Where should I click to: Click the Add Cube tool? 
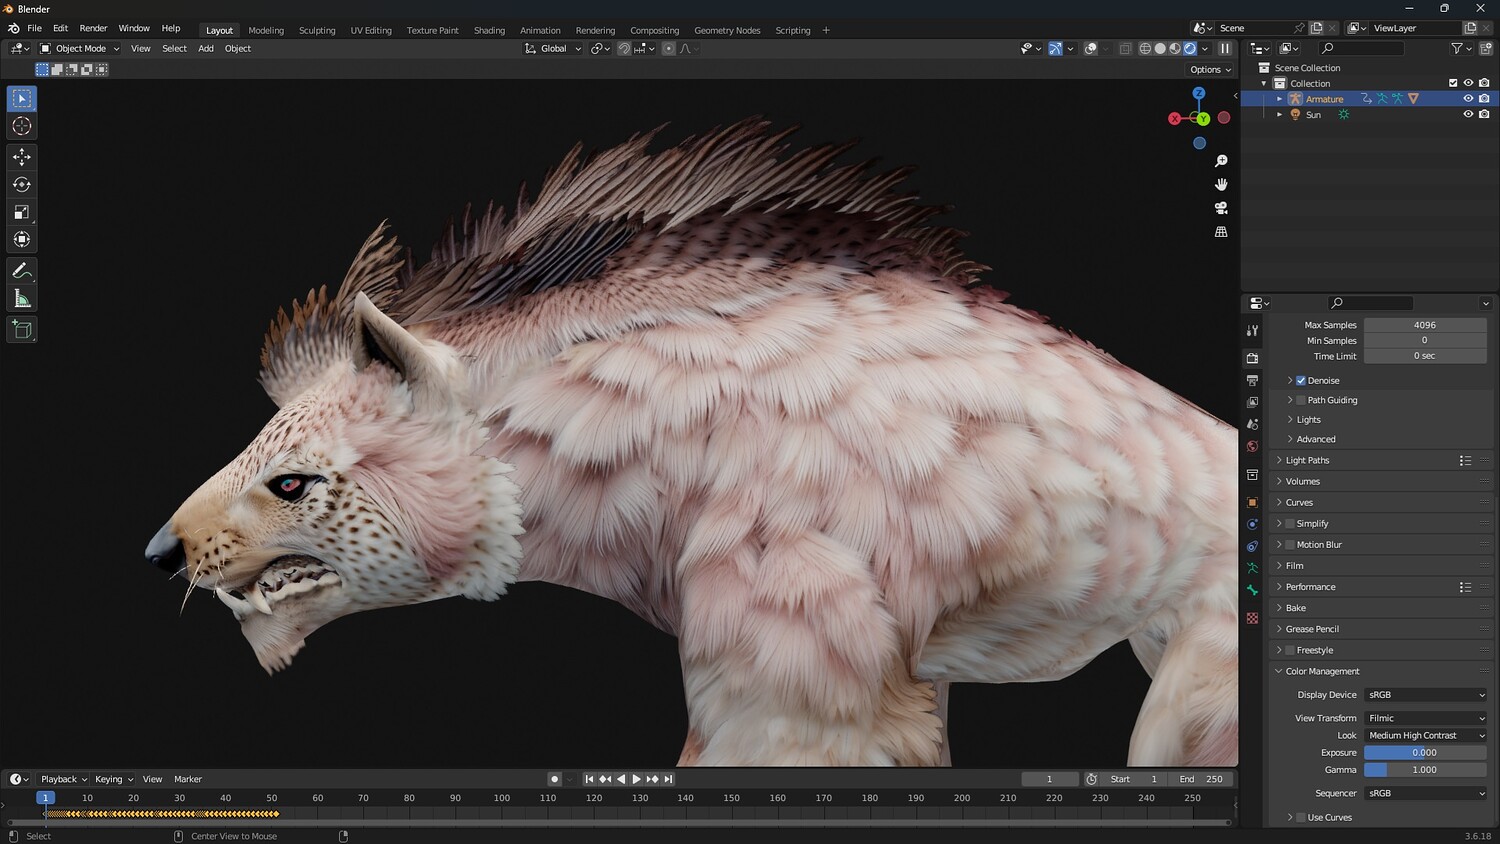22,330
